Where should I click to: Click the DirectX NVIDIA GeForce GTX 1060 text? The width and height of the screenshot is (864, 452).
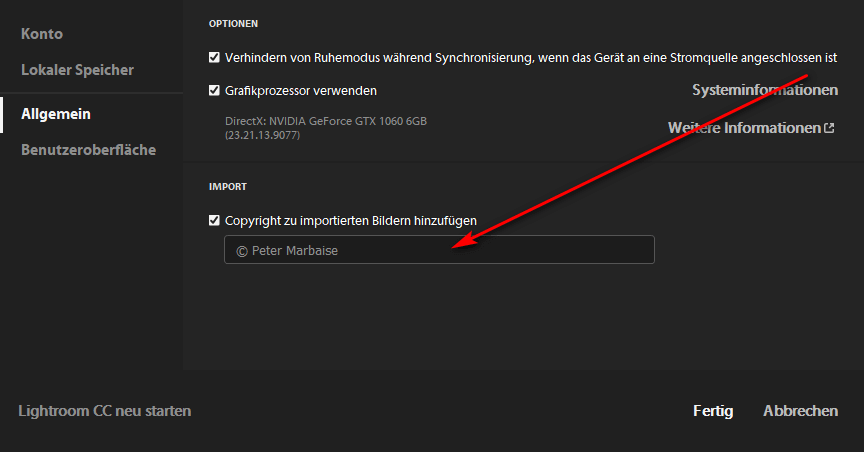point(326,121)
